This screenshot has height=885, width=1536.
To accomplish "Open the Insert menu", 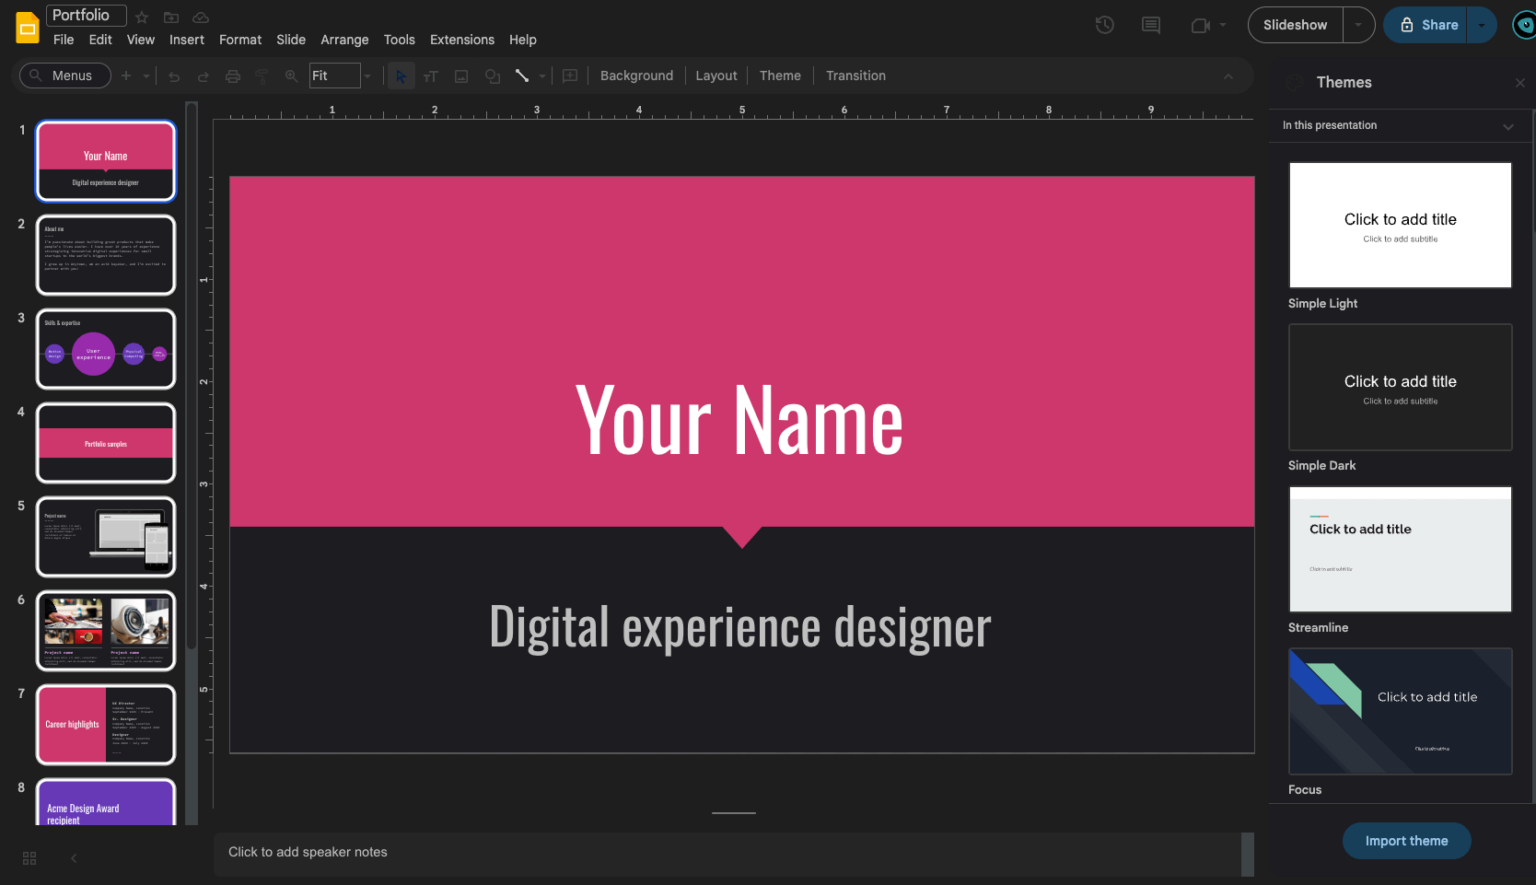I will point(186,39).
